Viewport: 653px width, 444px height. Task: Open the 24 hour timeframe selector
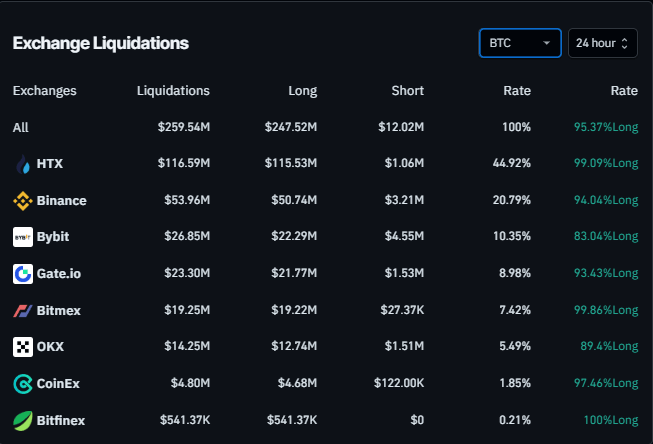[x=603, y=43]
